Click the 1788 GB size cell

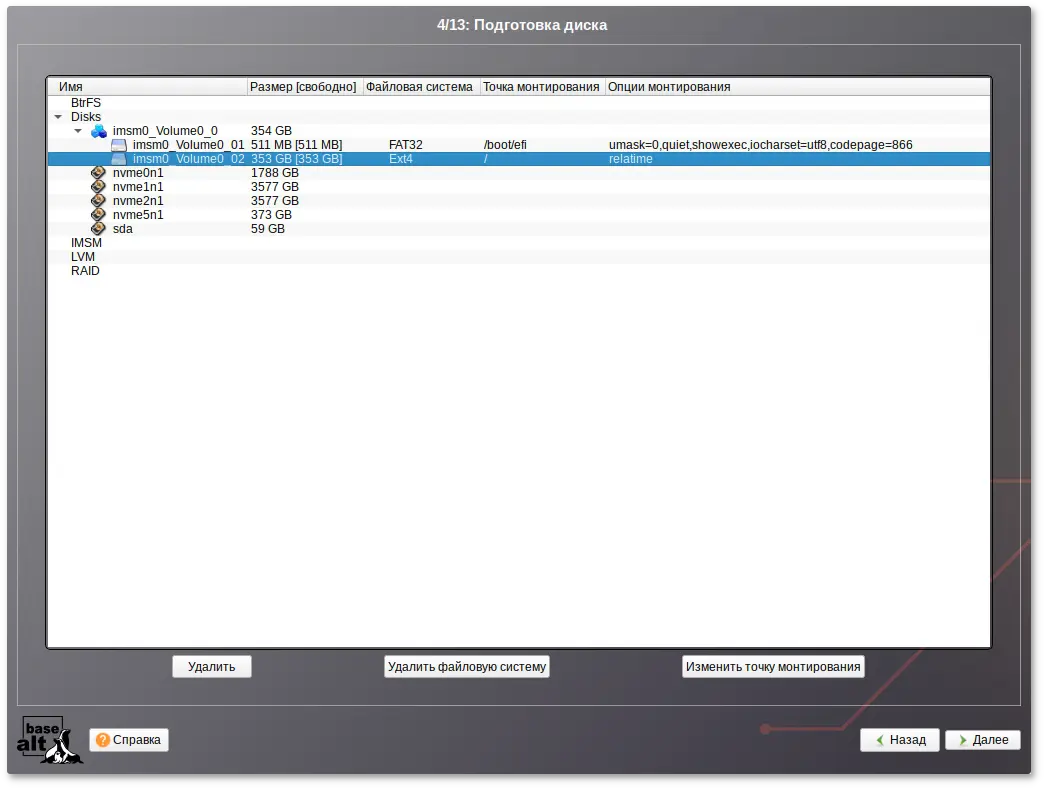[x=274, y=173]
